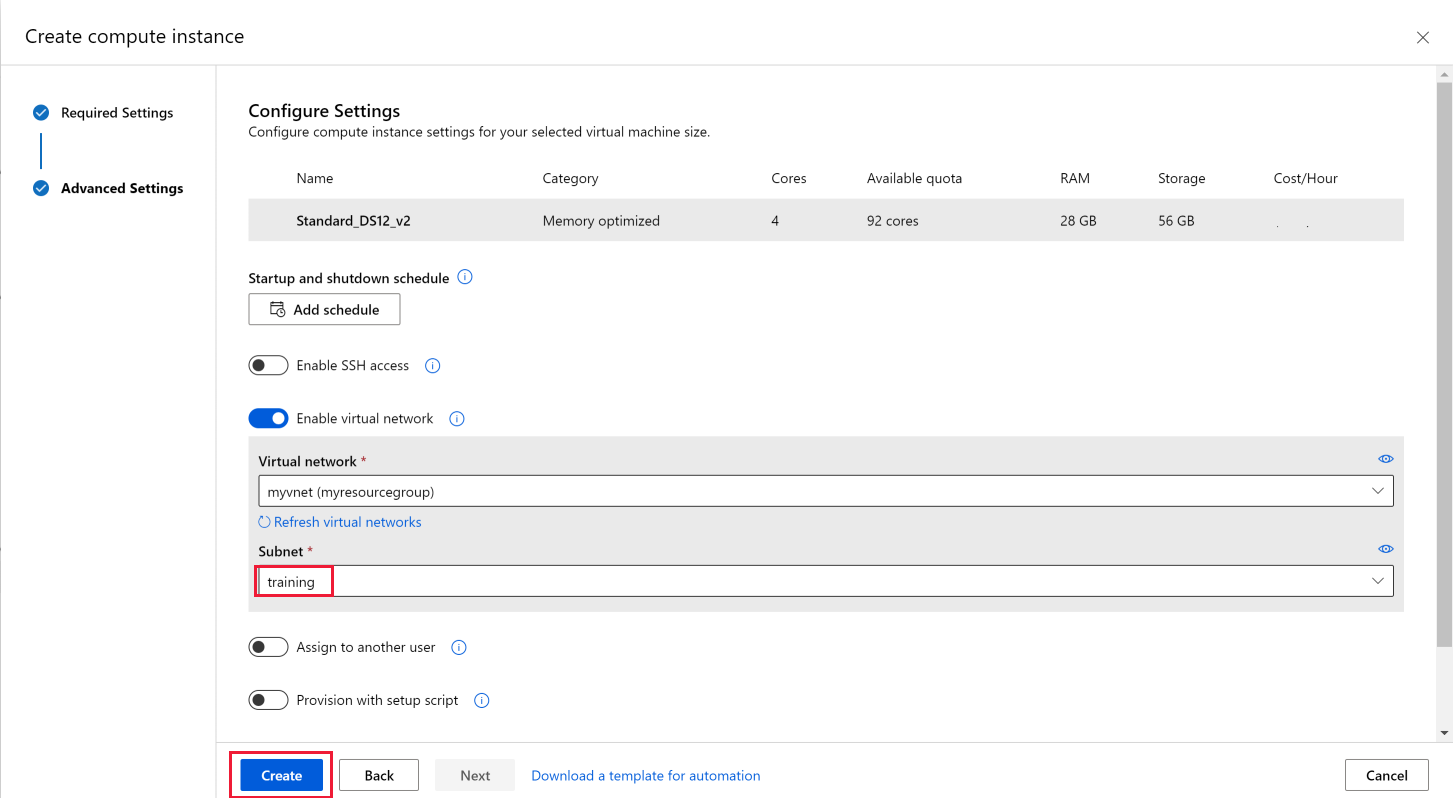
Task: Click info icon beside Assign to another user
Action: (x=459, y=648)
